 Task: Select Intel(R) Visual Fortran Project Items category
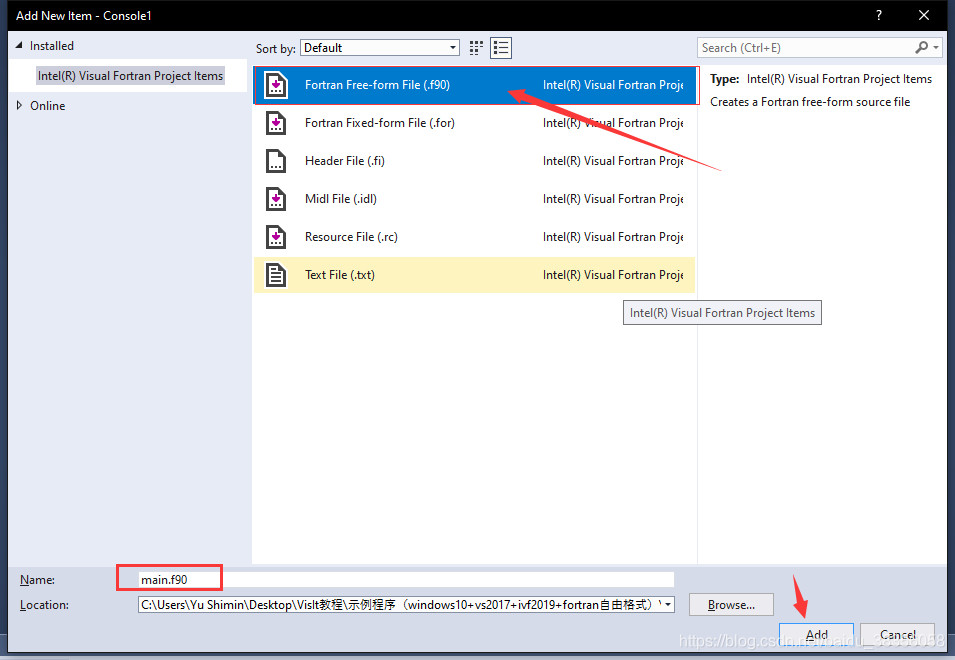tap(130, 75)
